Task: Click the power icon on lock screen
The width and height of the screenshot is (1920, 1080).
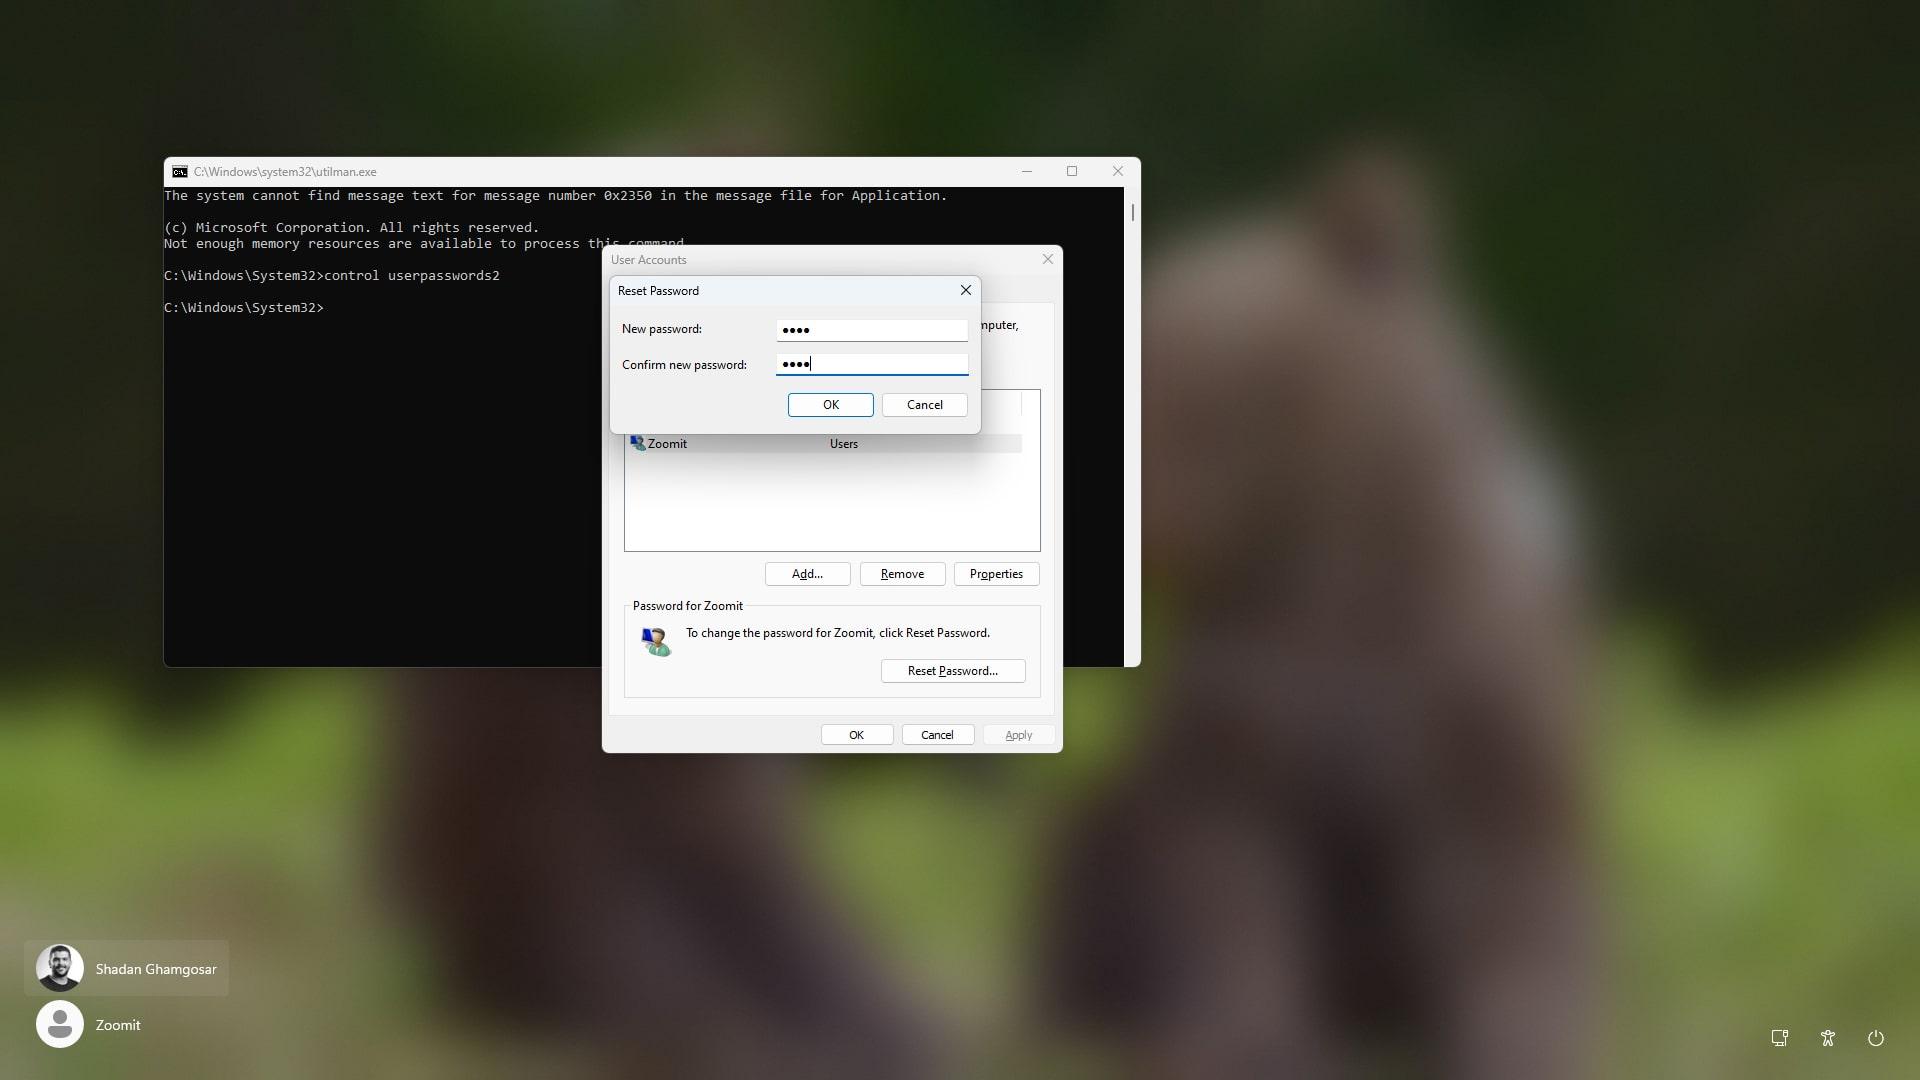Action: pos(1876,1038)
